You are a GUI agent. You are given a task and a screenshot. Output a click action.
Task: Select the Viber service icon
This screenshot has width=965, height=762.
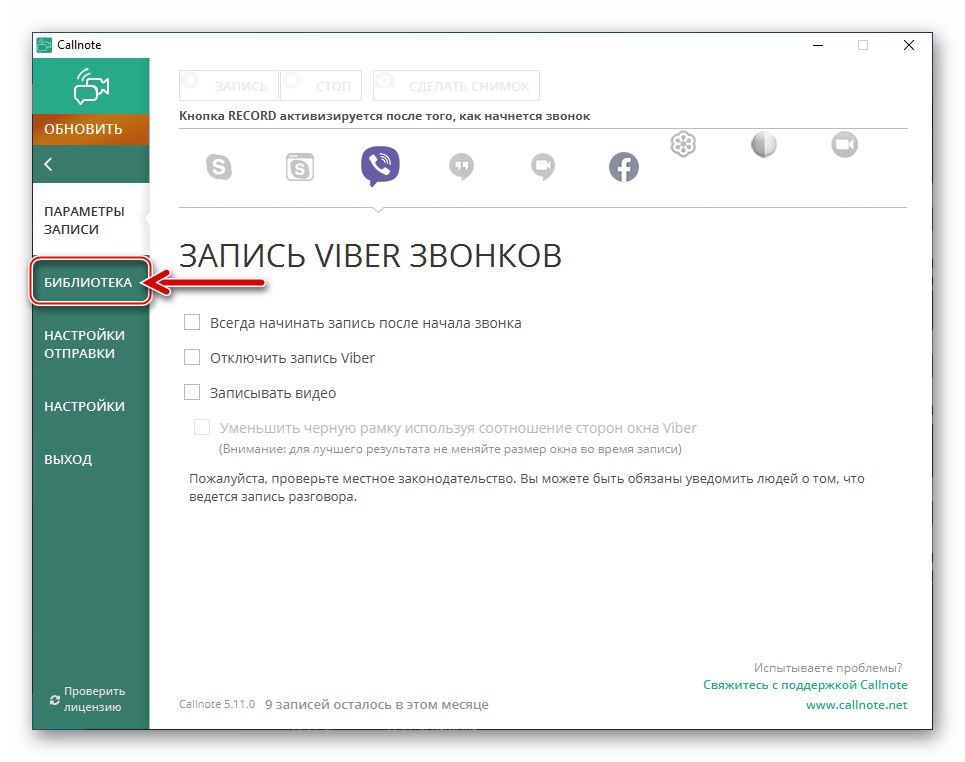(380, 166)
